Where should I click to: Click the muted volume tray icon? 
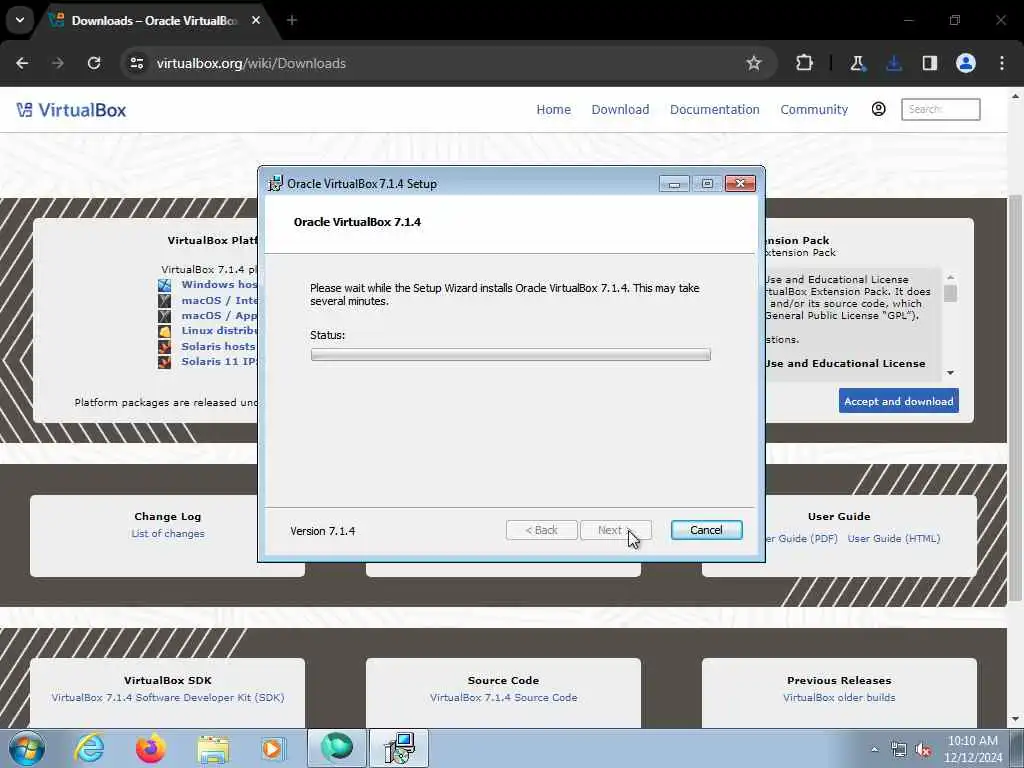(x=923, y=750)
